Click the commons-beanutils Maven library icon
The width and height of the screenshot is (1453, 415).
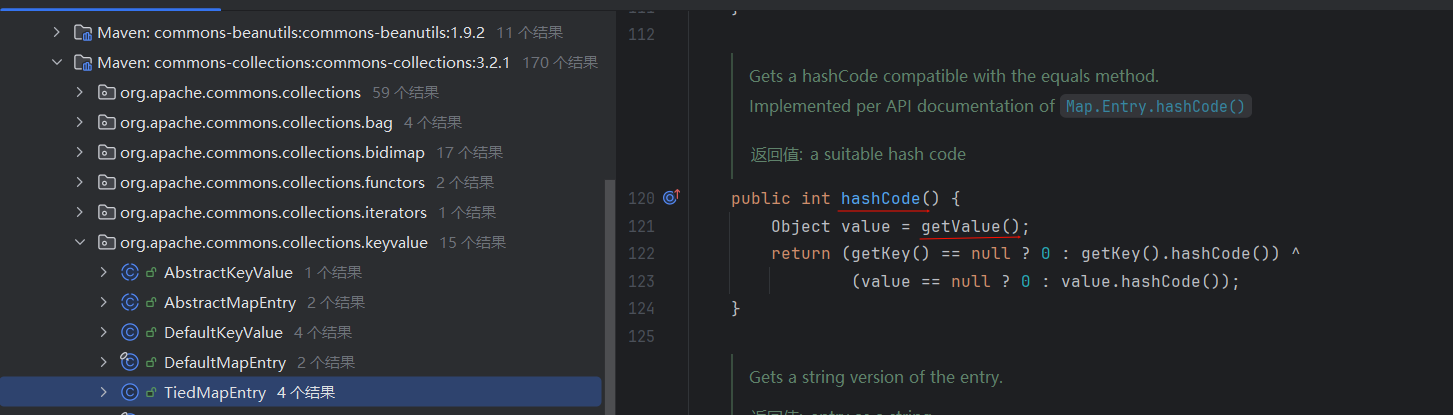[x=83, y=33]
